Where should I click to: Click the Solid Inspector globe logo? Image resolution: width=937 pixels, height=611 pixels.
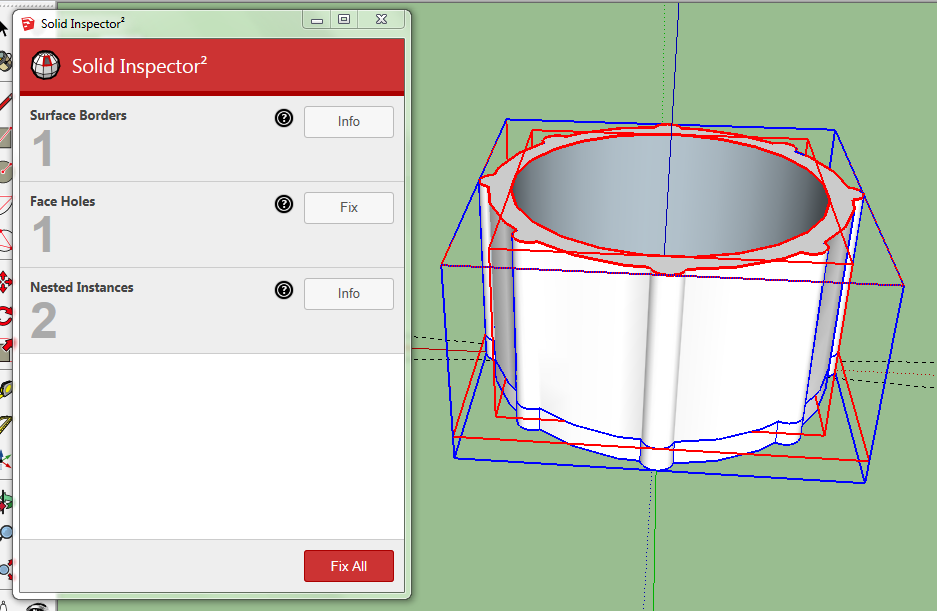pyautogui.click(x=45, y=65)
